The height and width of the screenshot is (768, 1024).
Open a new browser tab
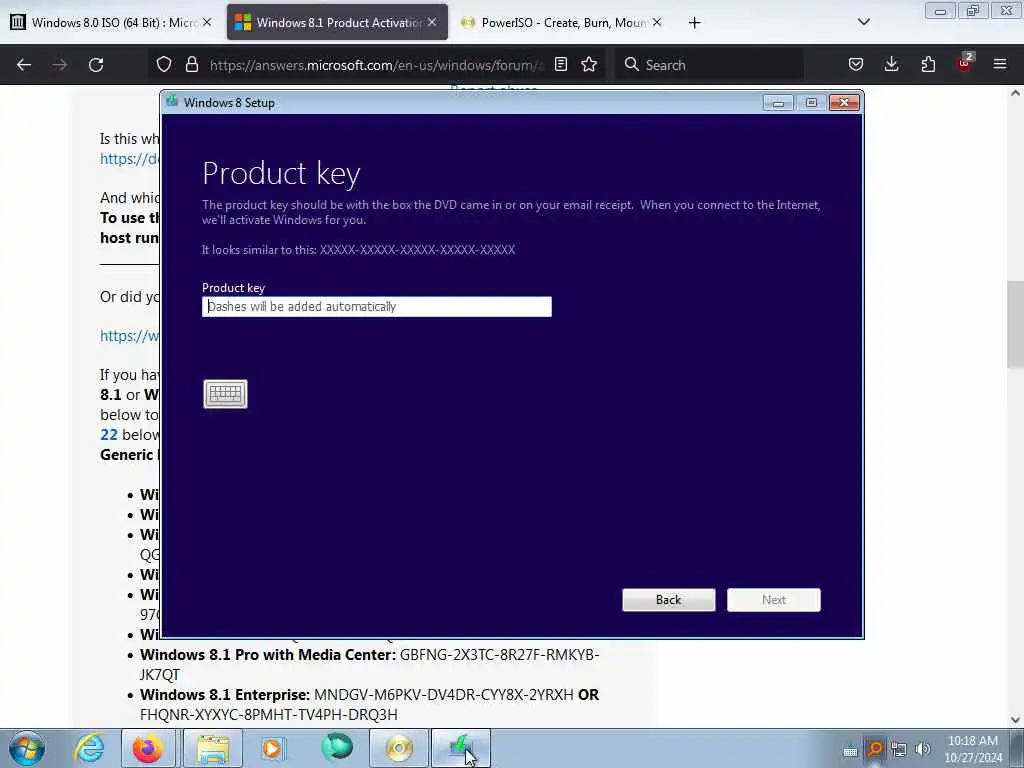(694, 23)
